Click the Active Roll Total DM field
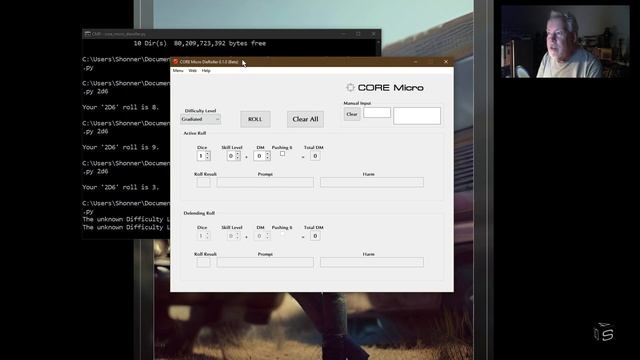Screen dimensions: 640x360 click(315, 156)
